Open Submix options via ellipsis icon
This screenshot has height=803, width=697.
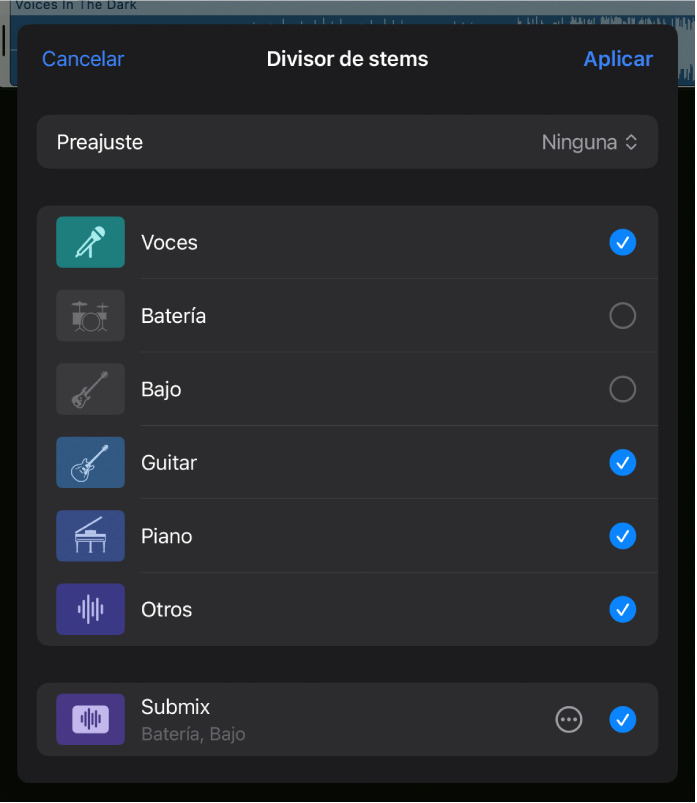[x=569, y=719]
